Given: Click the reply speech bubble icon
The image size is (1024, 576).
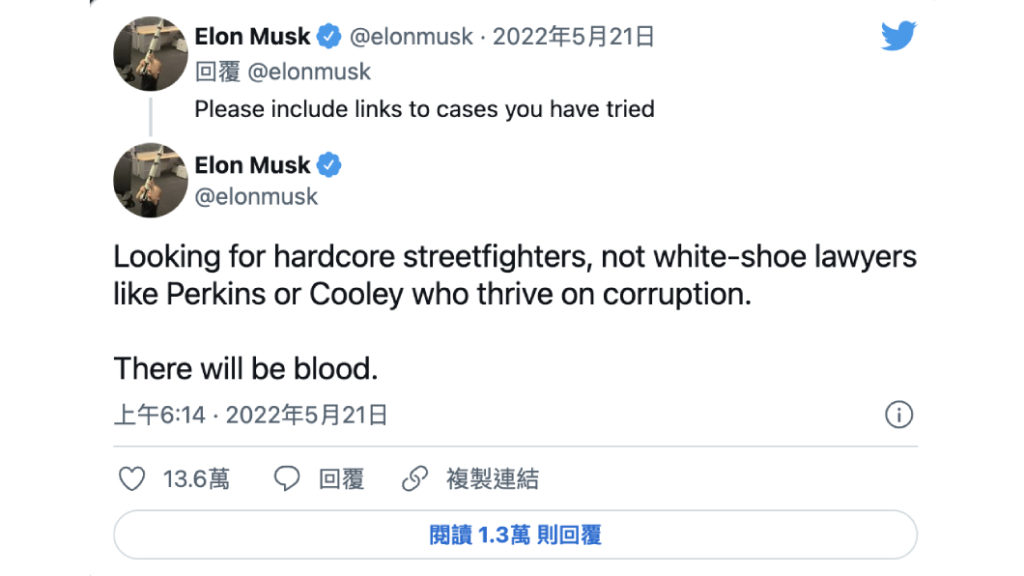Looking at the screenshot, I should tap(287, 479).
